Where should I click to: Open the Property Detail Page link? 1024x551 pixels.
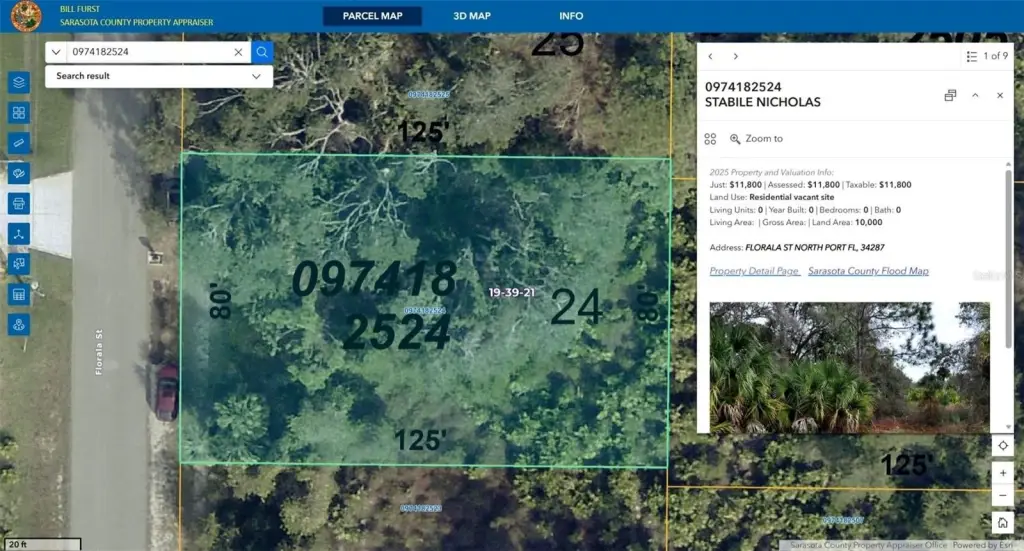(x=754, y=271)
